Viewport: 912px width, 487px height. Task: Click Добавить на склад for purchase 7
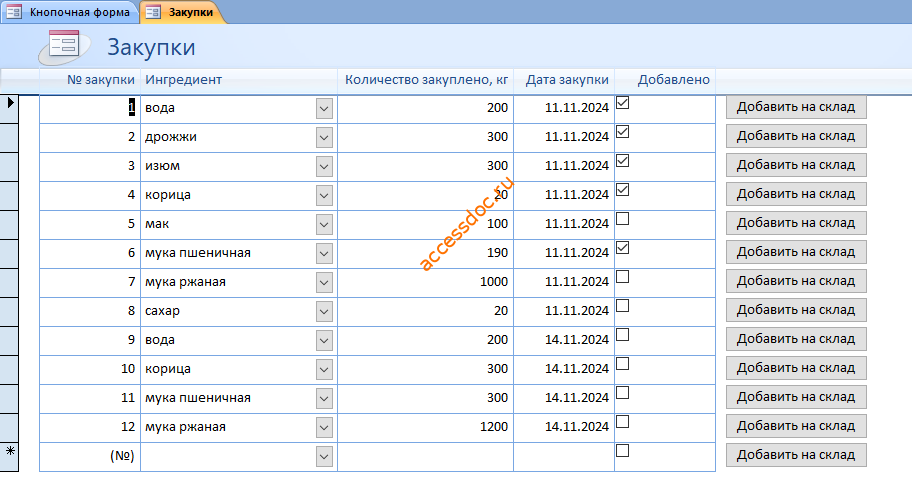[x=796, y=281]
